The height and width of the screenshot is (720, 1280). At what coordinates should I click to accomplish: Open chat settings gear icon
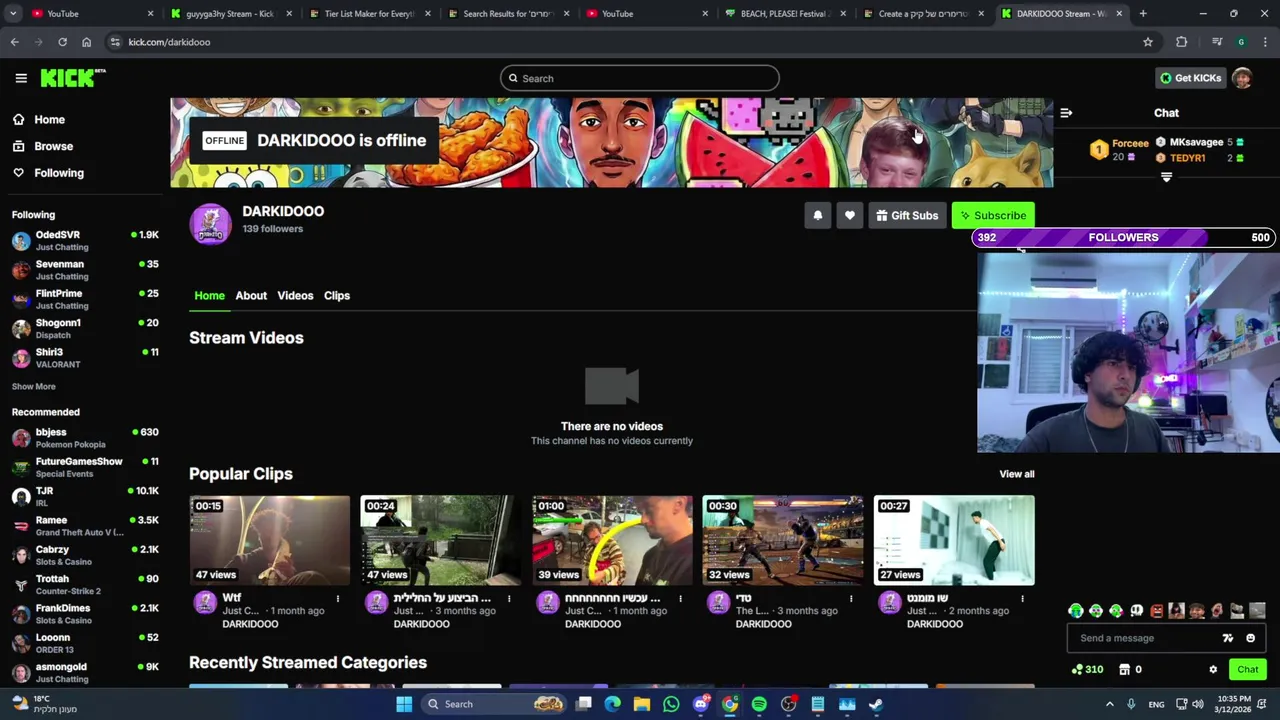click(1213, 670)
